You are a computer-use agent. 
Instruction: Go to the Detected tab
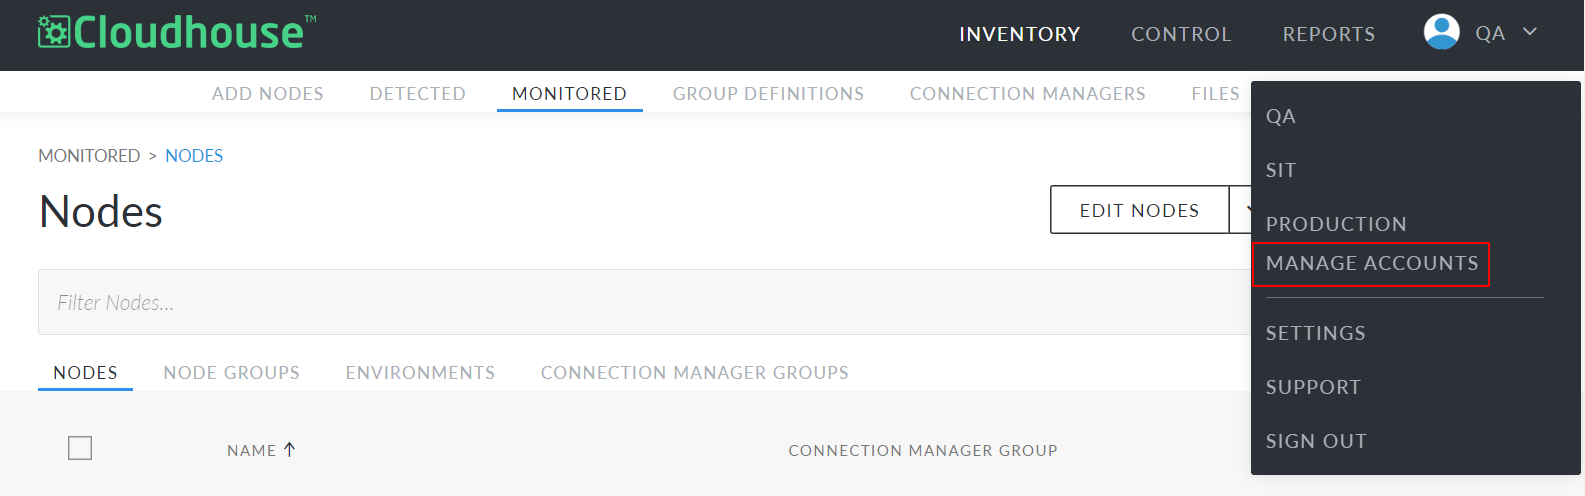click(x=417, y=93)
